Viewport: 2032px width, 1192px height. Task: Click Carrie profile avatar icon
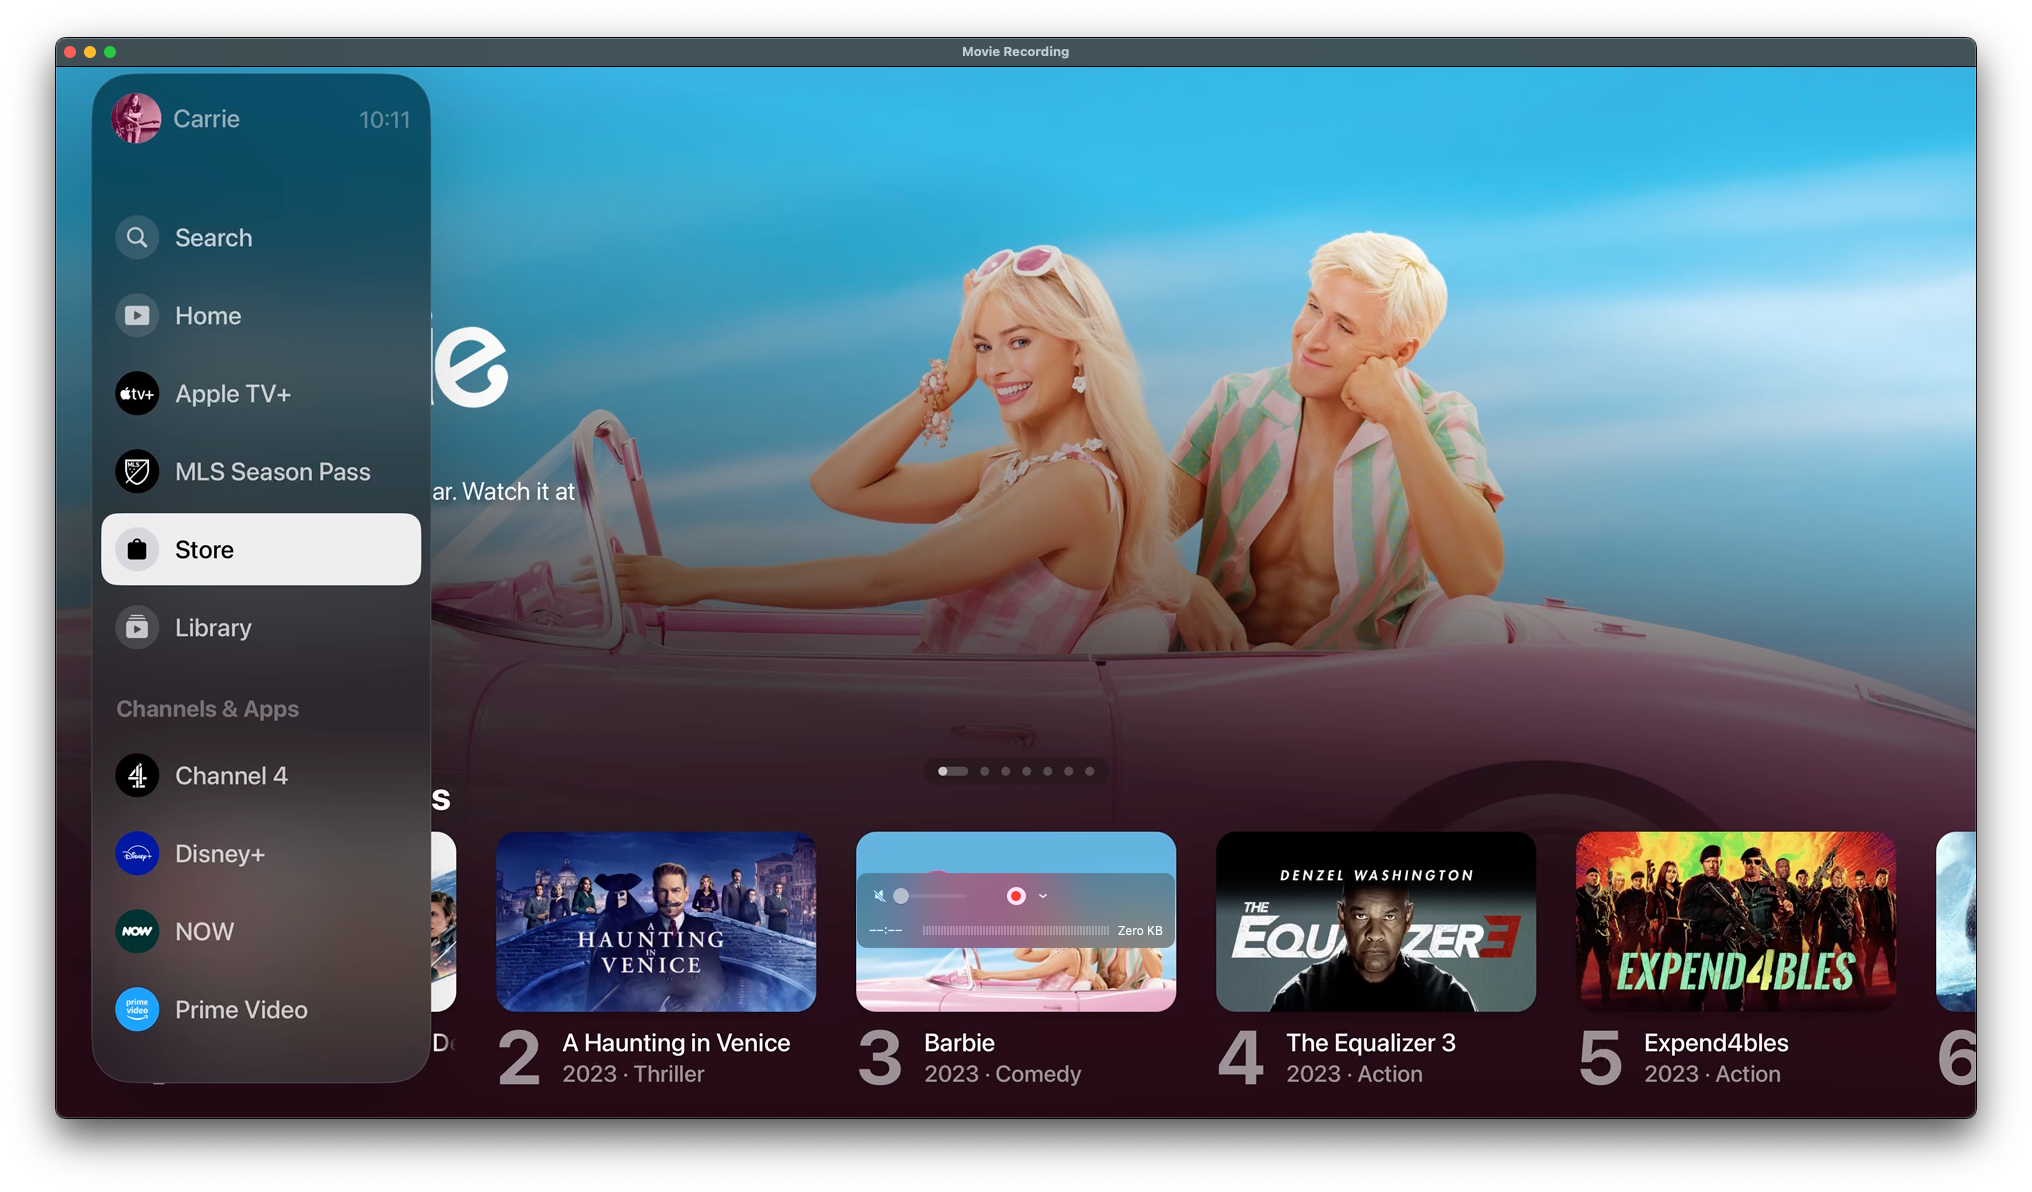[136, 118]
